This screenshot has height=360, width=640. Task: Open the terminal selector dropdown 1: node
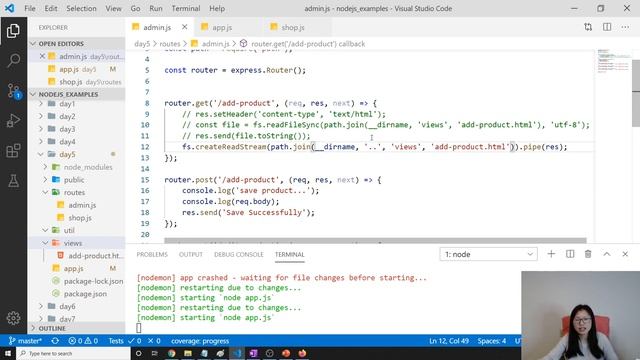(488, 254)
